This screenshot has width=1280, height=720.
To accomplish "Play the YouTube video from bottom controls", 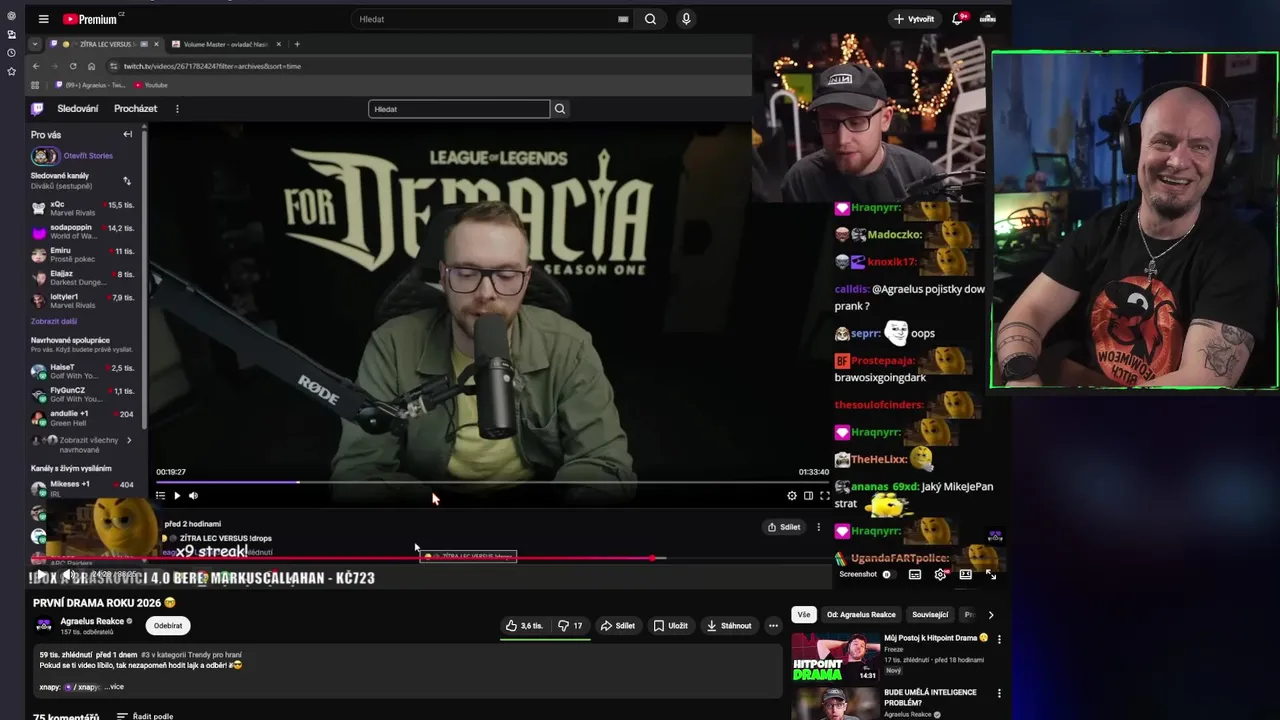I will tap(41, 575).
